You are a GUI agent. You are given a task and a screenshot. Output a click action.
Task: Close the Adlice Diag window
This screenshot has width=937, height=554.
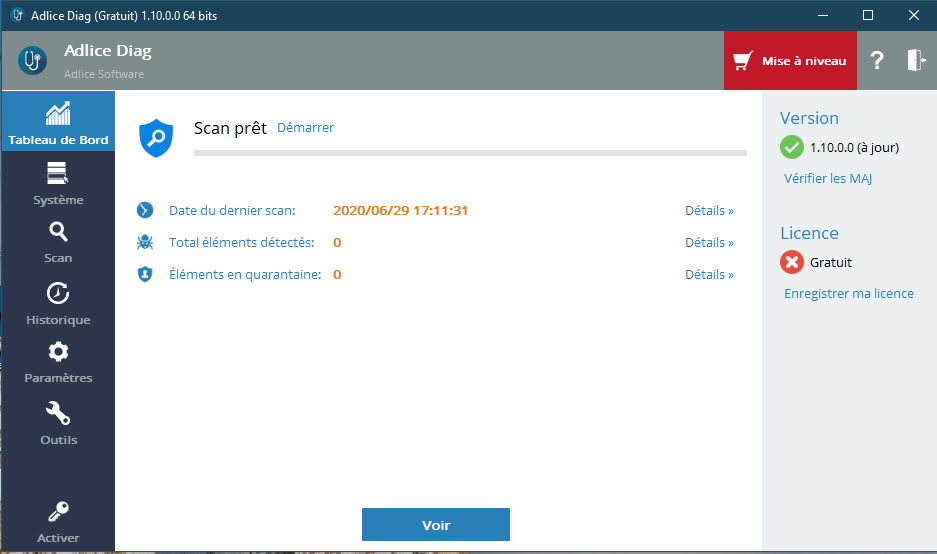click(914, 16)
